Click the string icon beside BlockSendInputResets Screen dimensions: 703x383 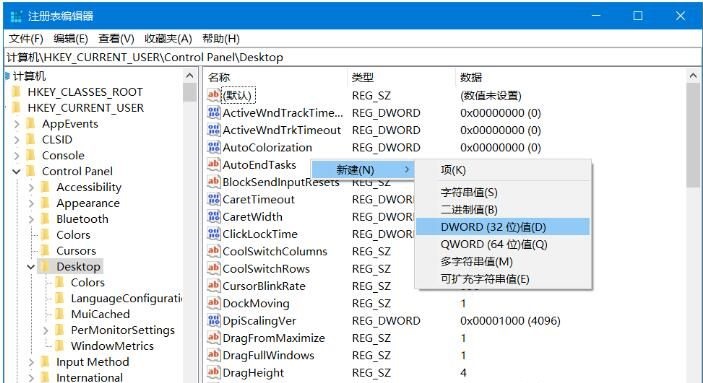(x=213, y=182)
